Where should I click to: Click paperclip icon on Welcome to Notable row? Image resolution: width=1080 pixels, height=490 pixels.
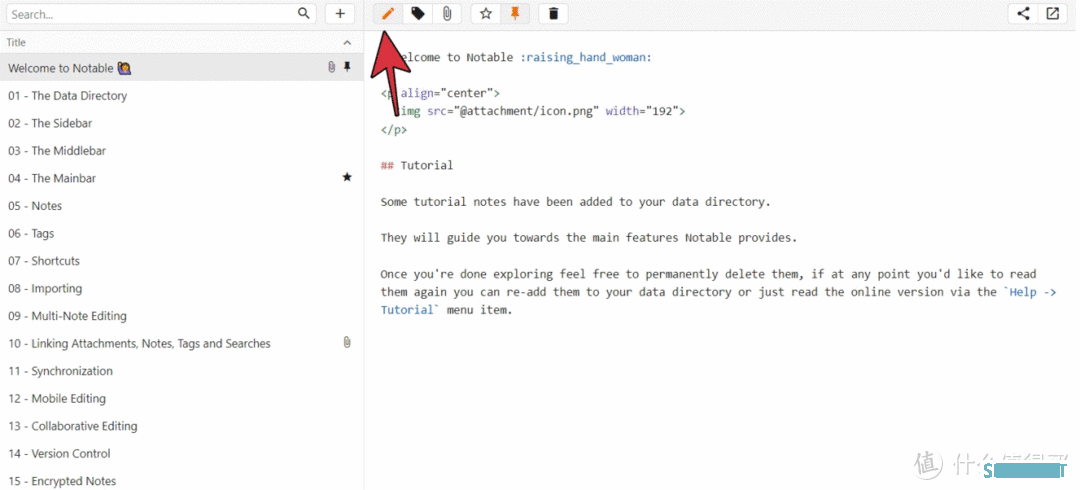[331, 68]
